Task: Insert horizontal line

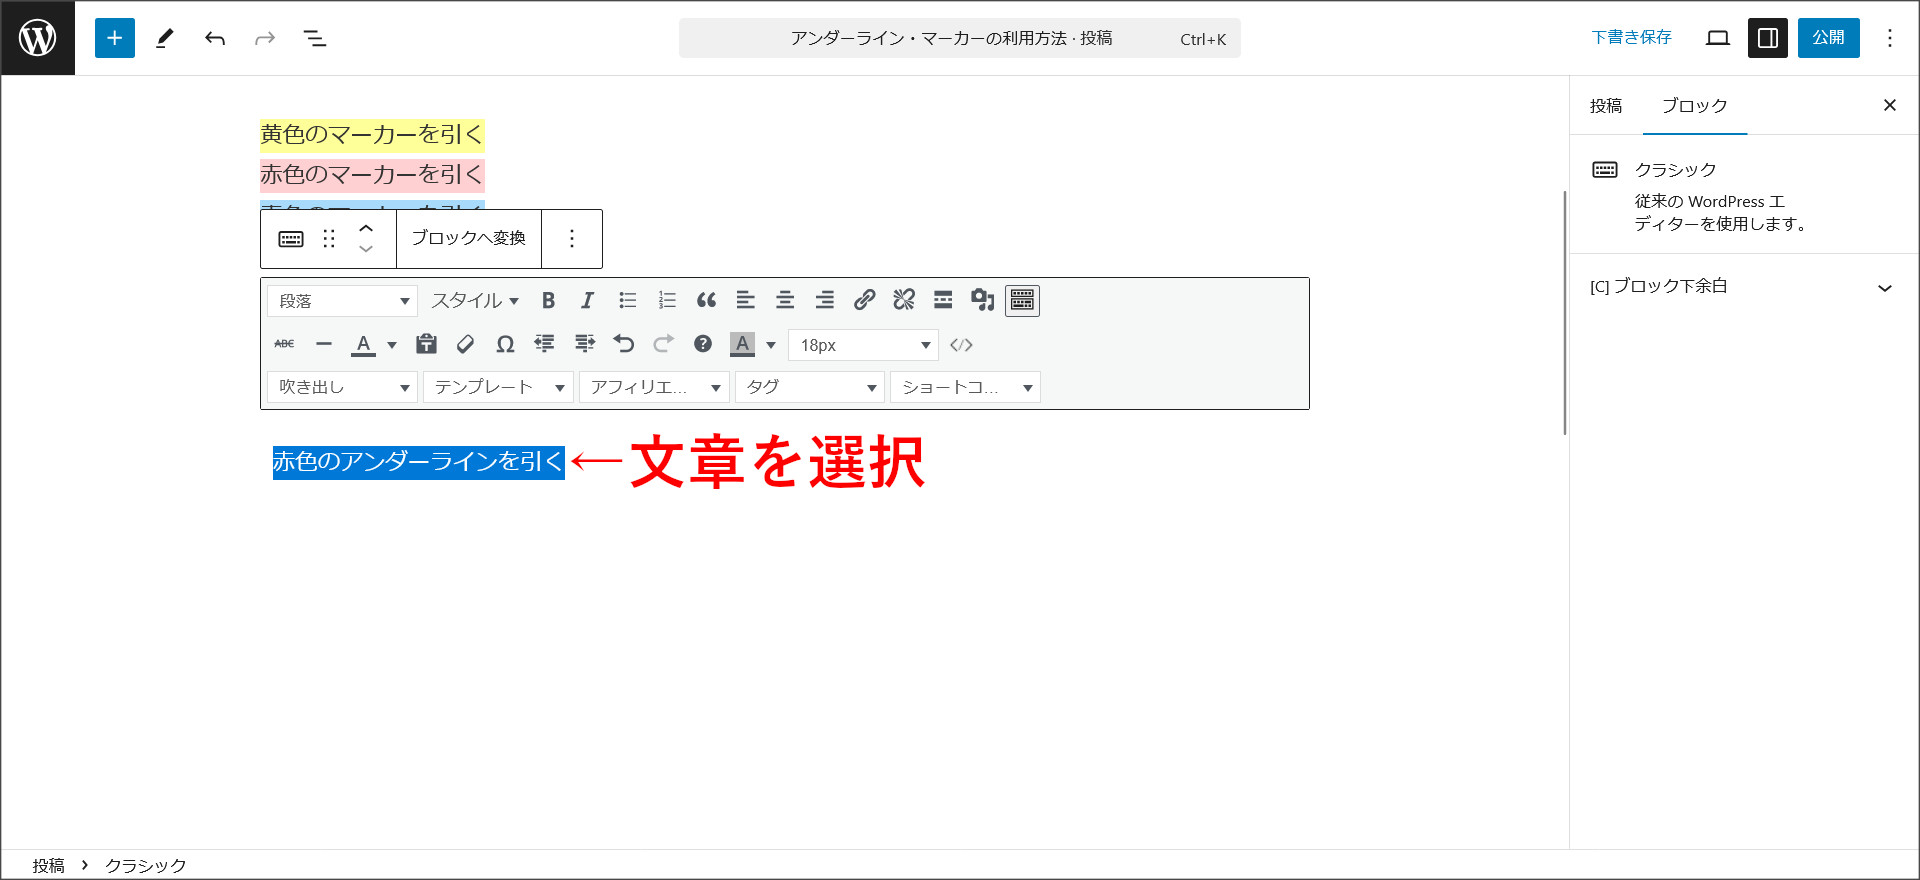Action: pyautogui.click(x=324, y=344)
